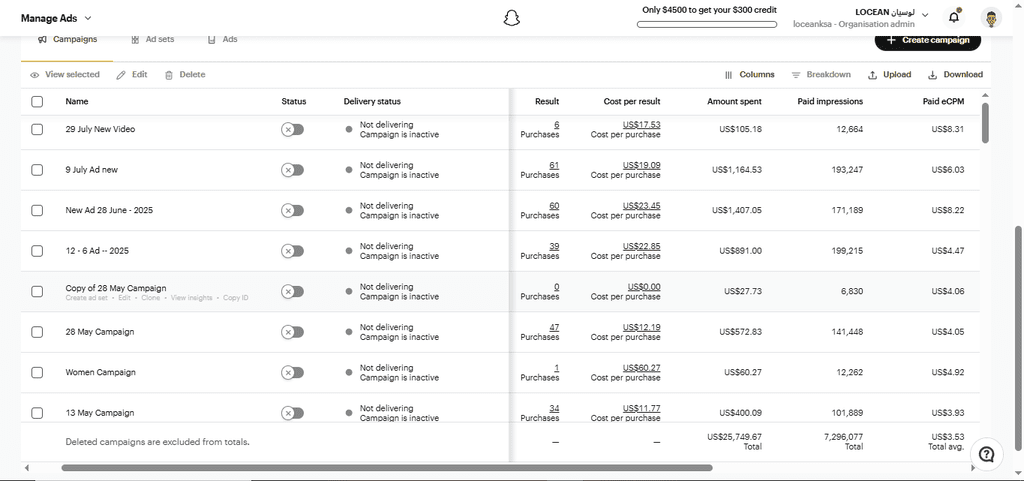Click the table scroll up arrow
Viewport: 1024px width, 481px height.
pos(985,96)
